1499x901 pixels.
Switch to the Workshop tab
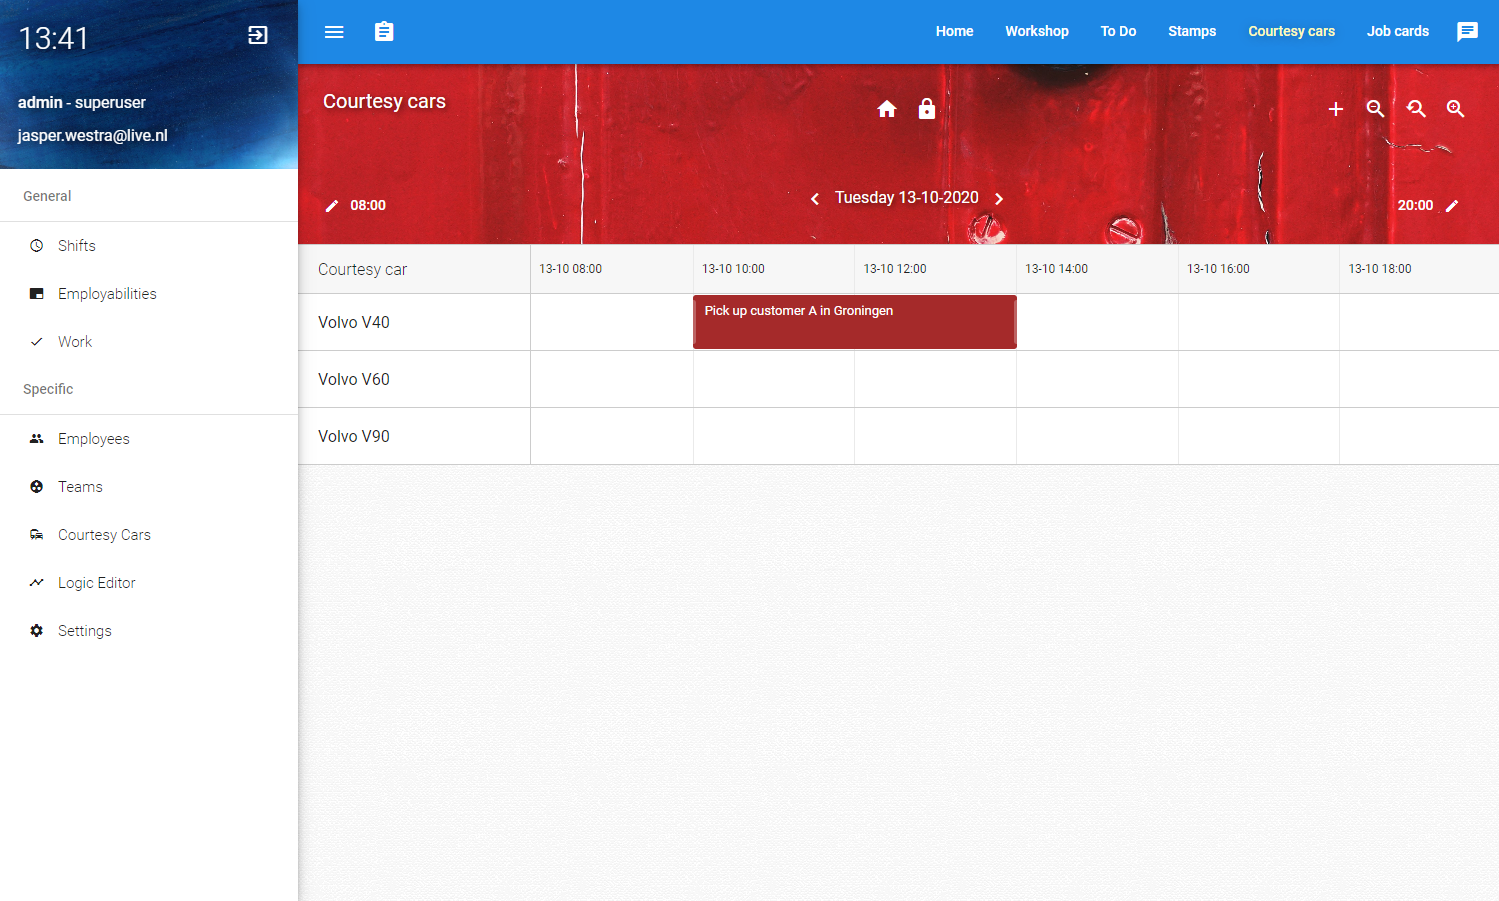[x=1037, y=31]
